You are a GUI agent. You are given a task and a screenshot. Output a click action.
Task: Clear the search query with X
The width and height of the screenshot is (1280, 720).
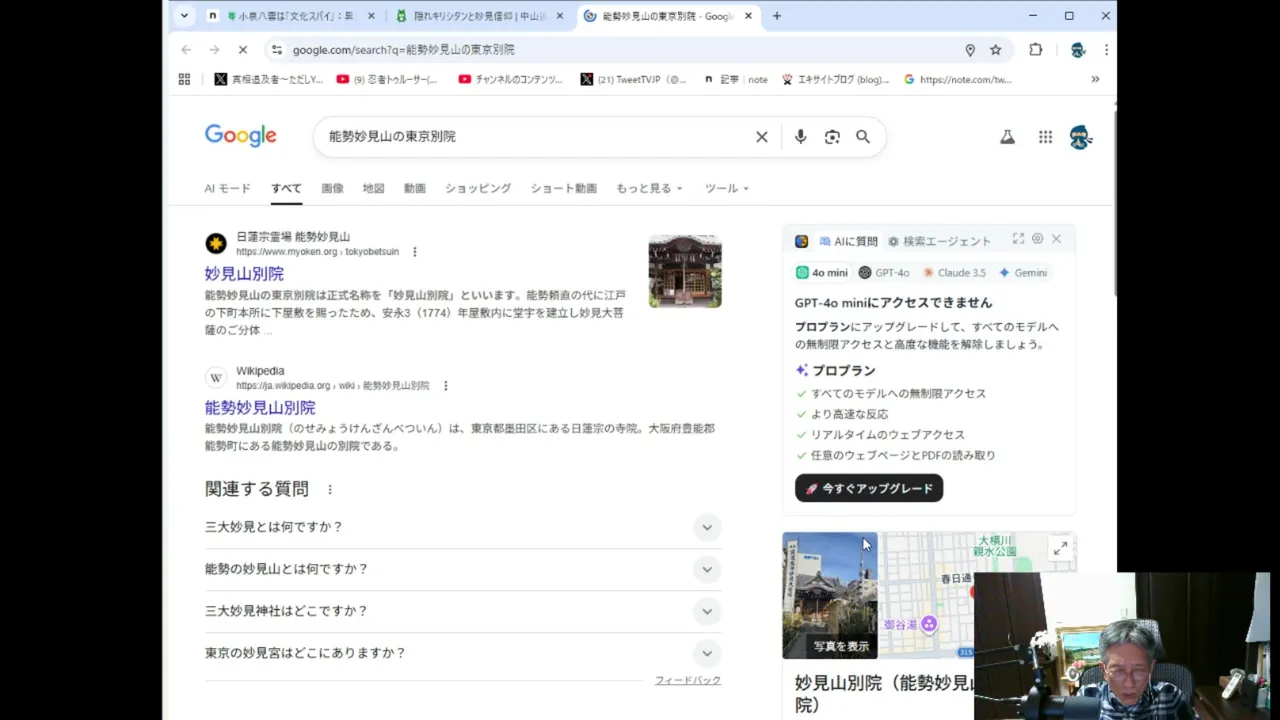tap(762, 137)
